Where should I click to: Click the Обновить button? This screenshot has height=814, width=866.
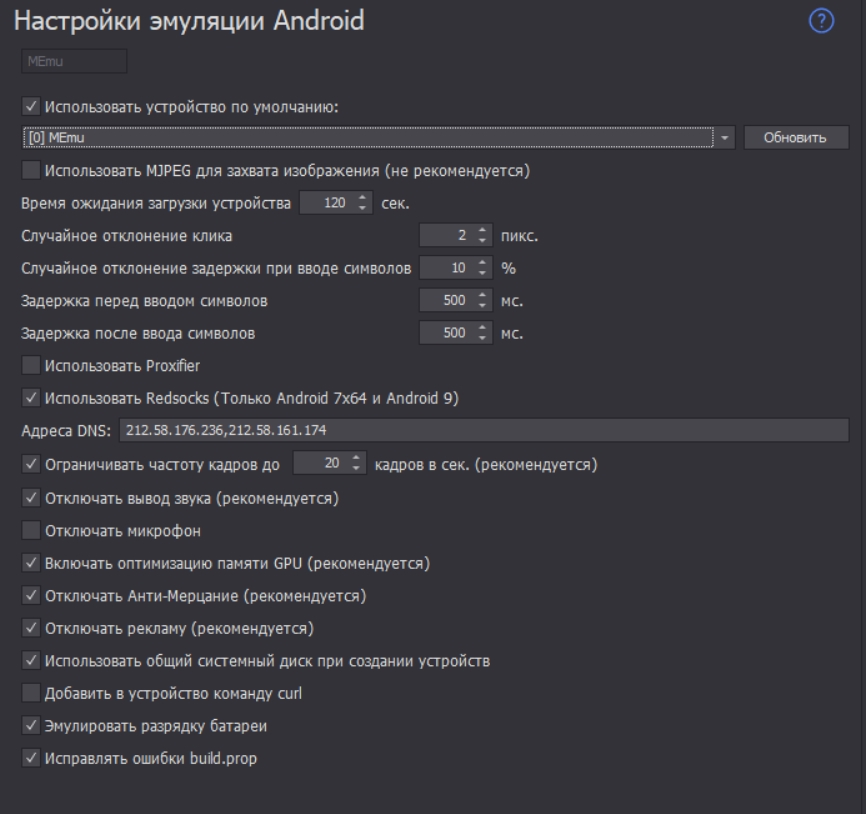795,137
